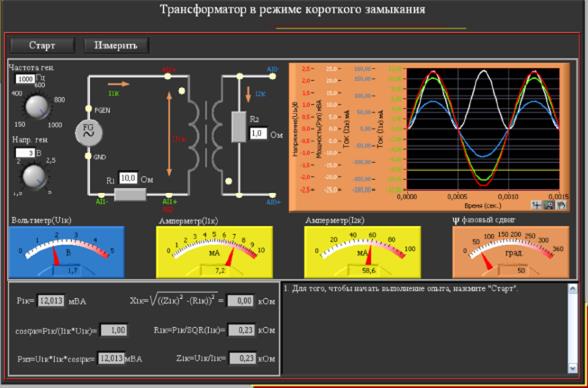Click the Амперметр(I2k) label

pos(335,221)
